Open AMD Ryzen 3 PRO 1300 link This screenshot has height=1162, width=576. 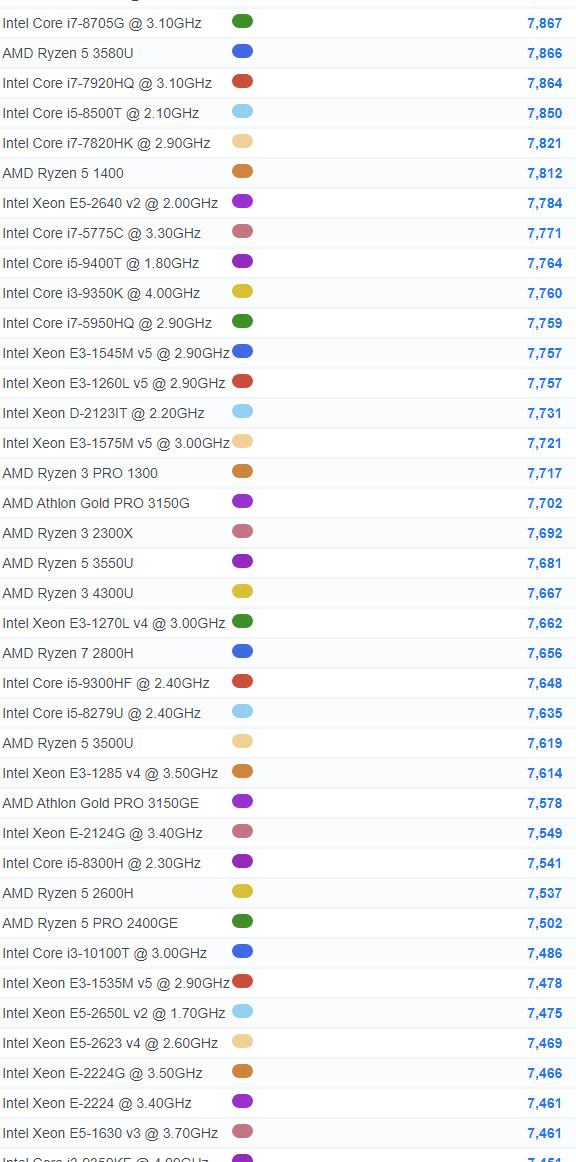coord(80,473)
